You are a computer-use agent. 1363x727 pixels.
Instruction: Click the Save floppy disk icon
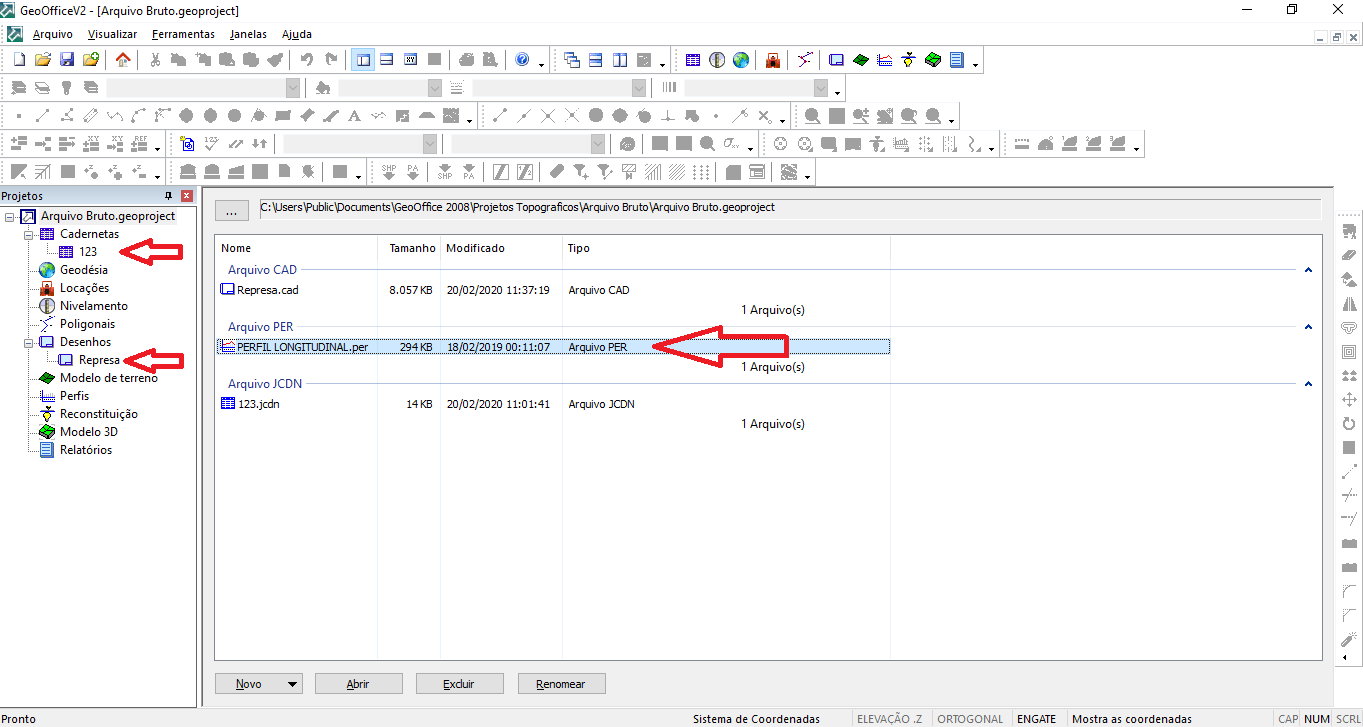[x=67, y=60]
